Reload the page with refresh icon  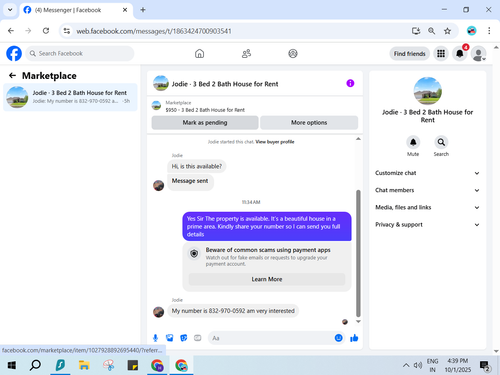coord(46,31)
